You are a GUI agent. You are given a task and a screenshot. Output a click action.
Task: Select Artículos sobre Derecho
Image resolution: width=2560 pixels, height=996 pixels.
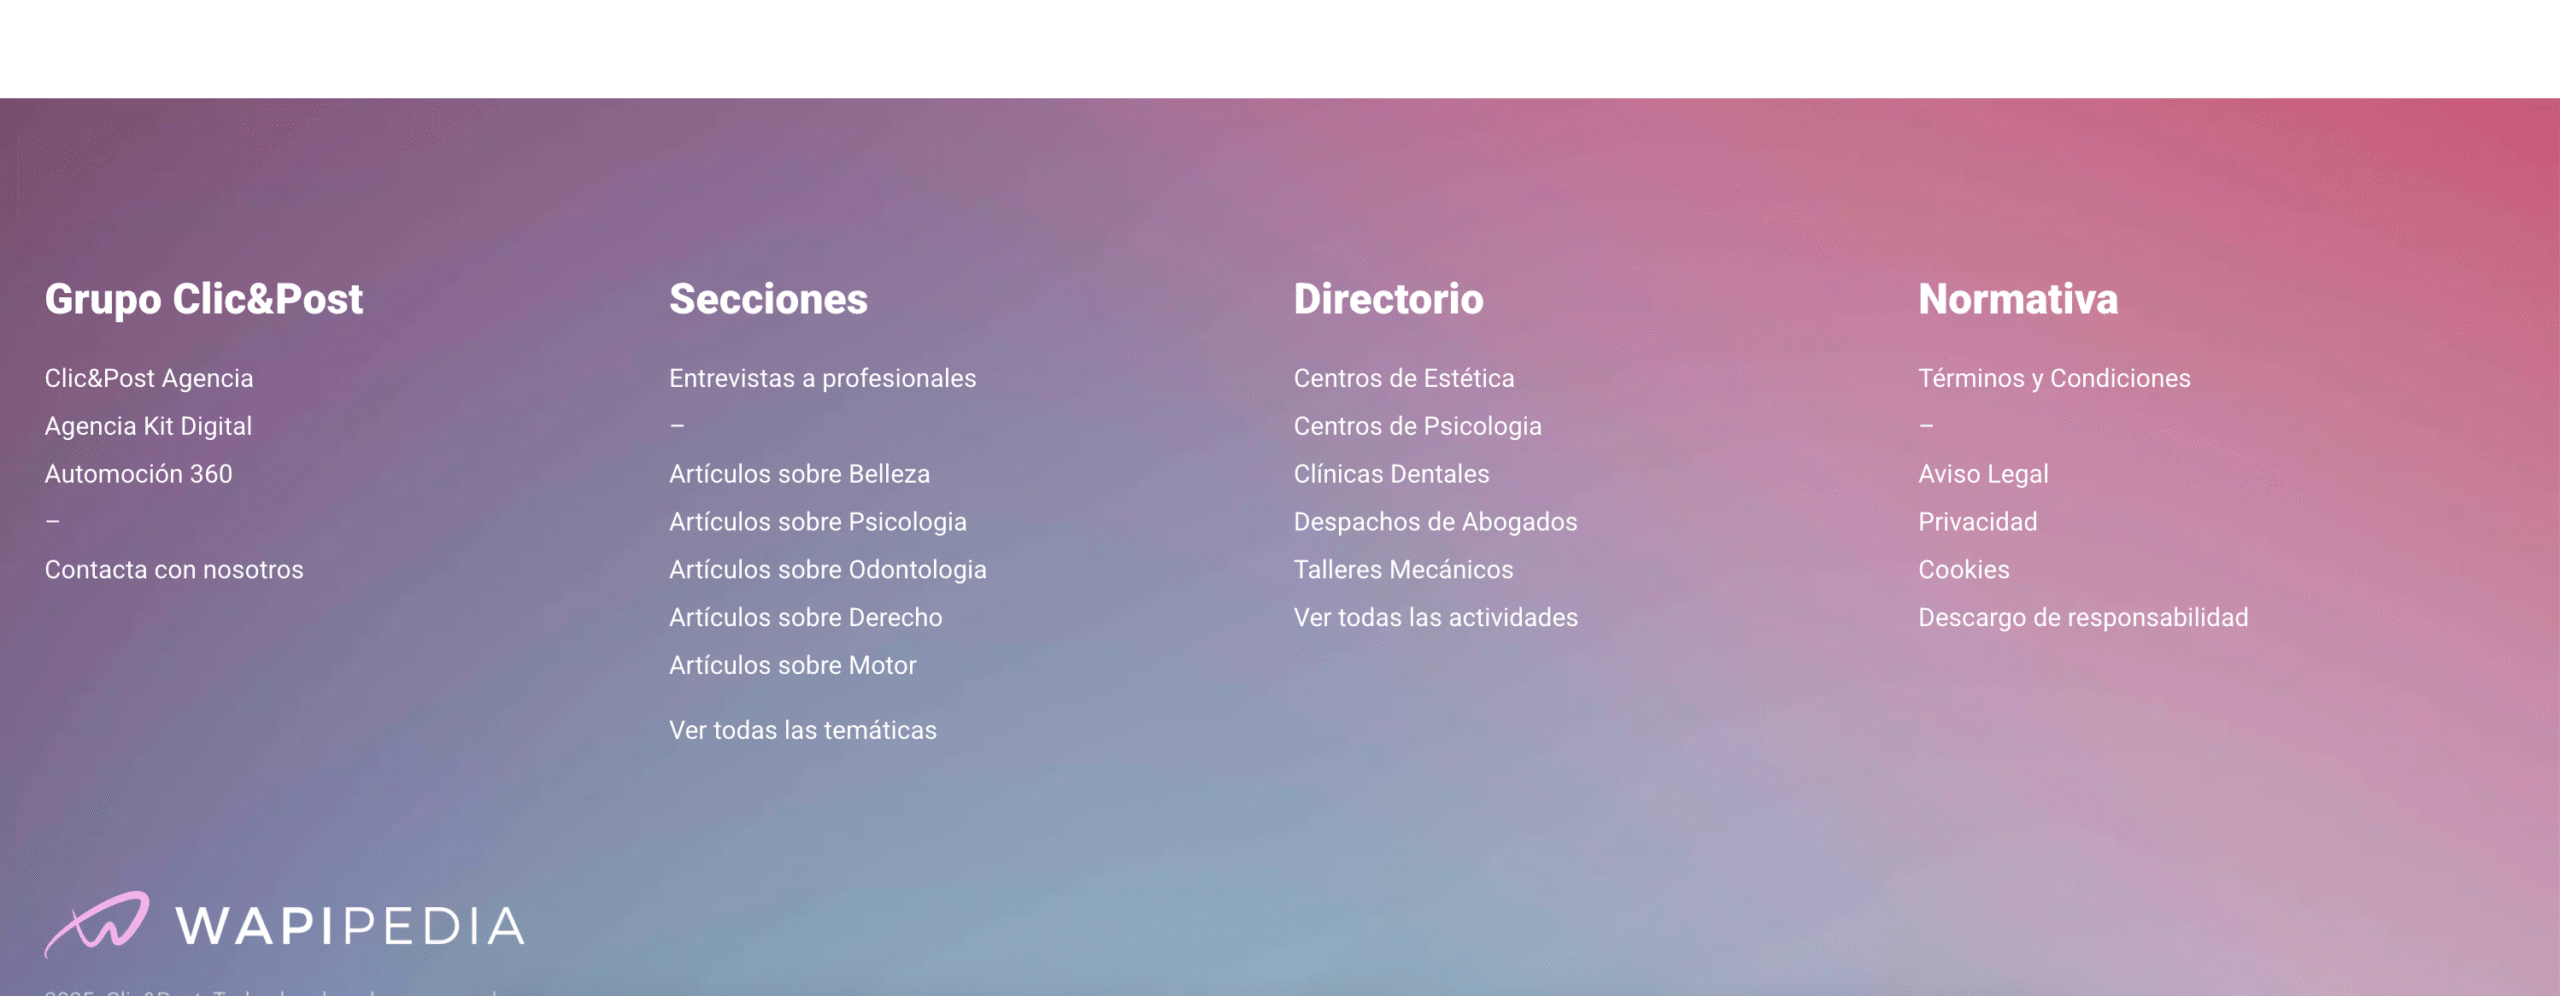805,618
